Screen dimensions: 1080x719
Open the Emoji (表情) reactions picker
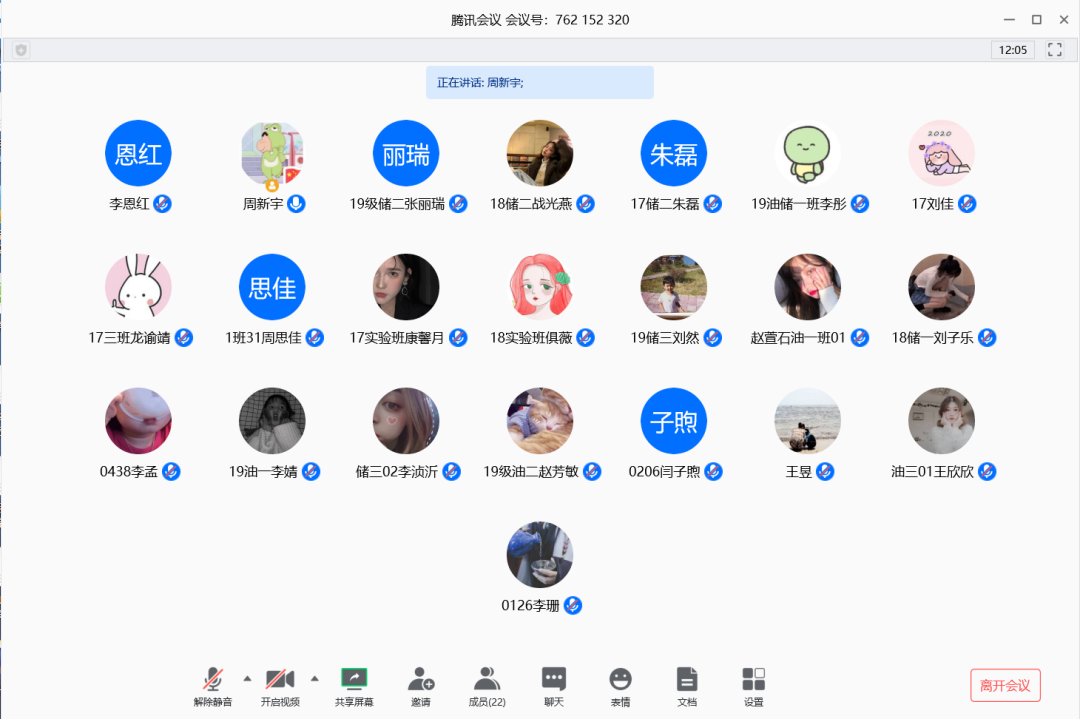620,680
